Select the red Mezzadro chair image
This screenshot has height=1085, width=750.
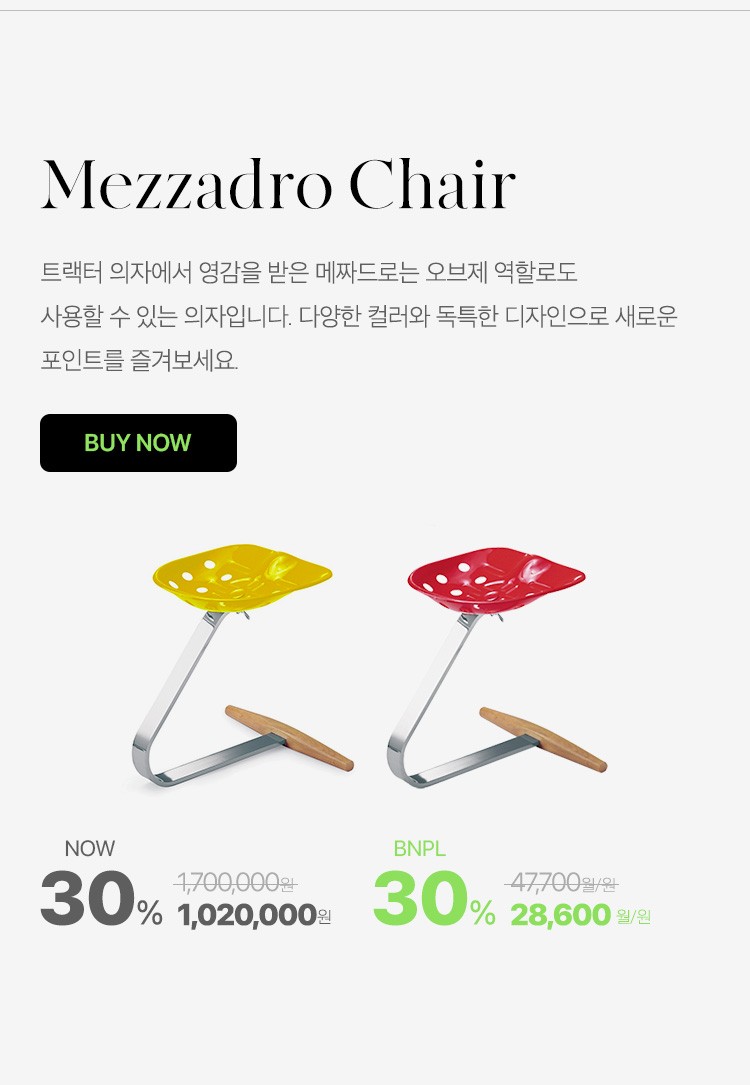click(497, 667)
